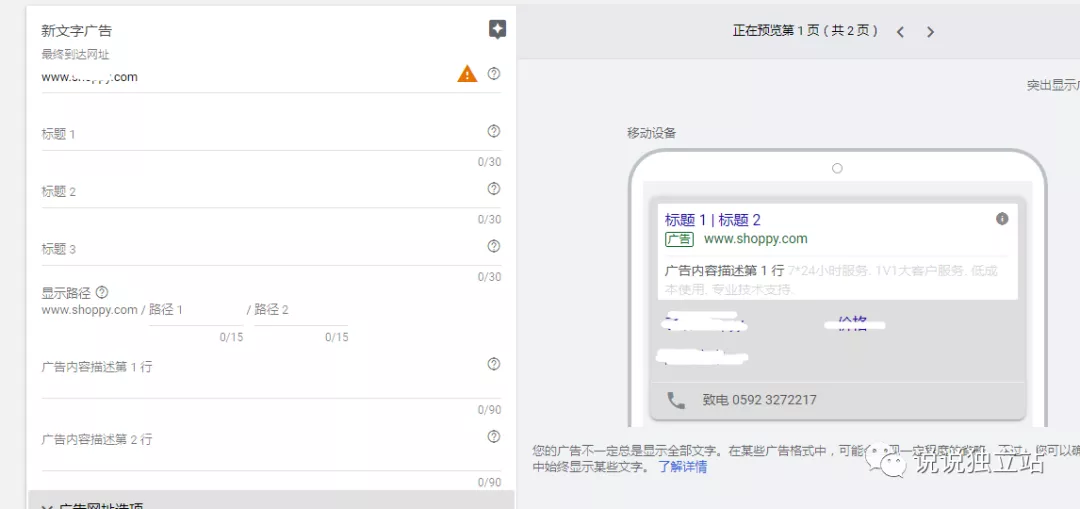Click 致电 0592 3272217 call extension
Viewport: 1080px width, 509px height.
click(x=760, y=400)
